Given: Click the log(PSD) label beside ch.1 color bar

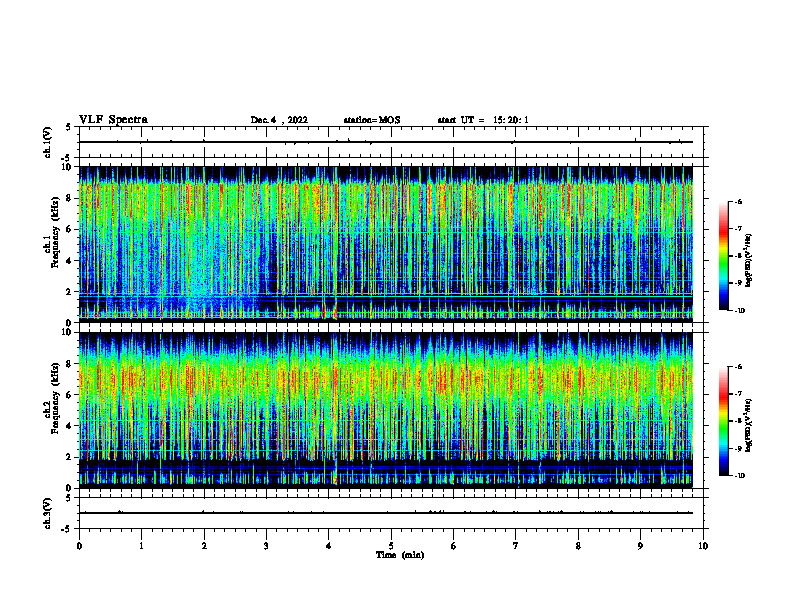Looking at the screenshot, I should 749,260.
